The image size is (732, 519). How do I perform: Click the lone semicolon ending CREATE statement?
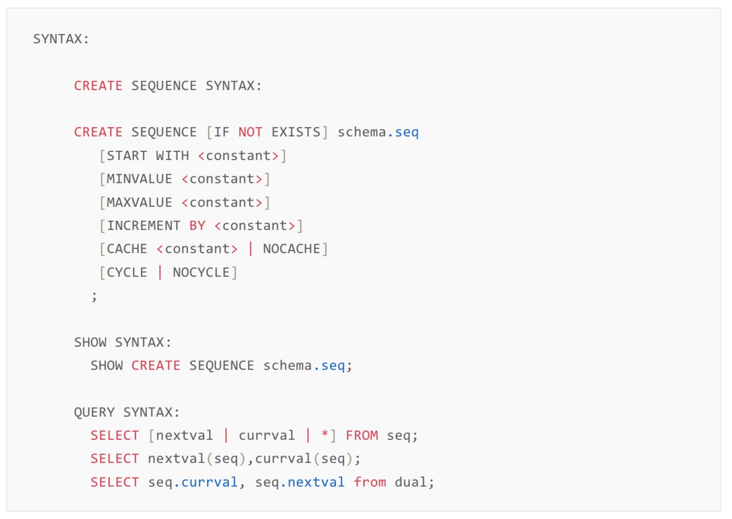tap(94, 296)
